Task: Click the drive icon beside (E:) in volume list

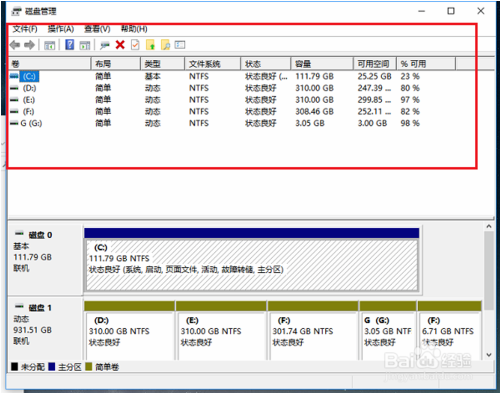Action: point(14,100)
